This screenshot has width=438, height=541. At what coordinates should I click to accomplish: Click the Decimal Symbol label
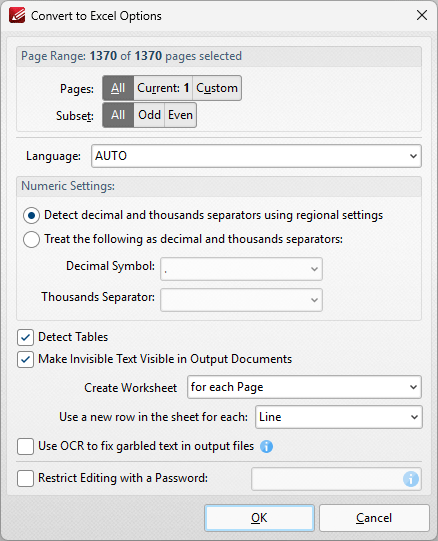click(x=110, y=266)
